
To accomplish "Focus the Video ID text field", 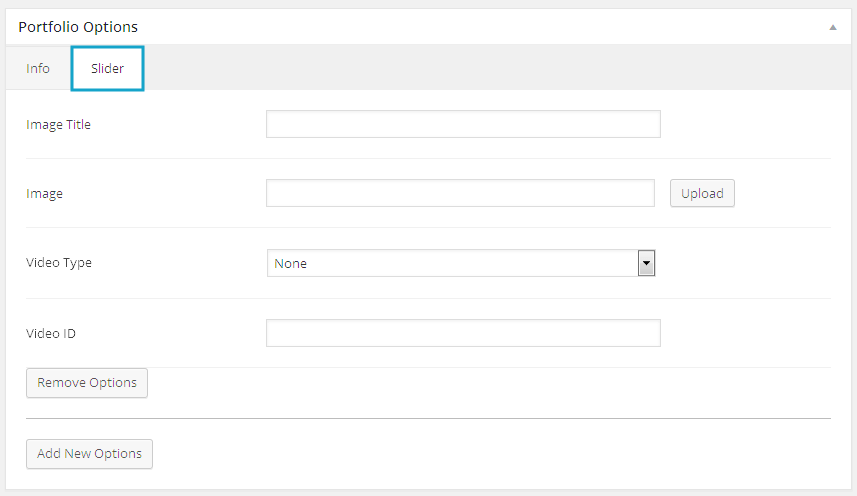I will coord(463,333).
